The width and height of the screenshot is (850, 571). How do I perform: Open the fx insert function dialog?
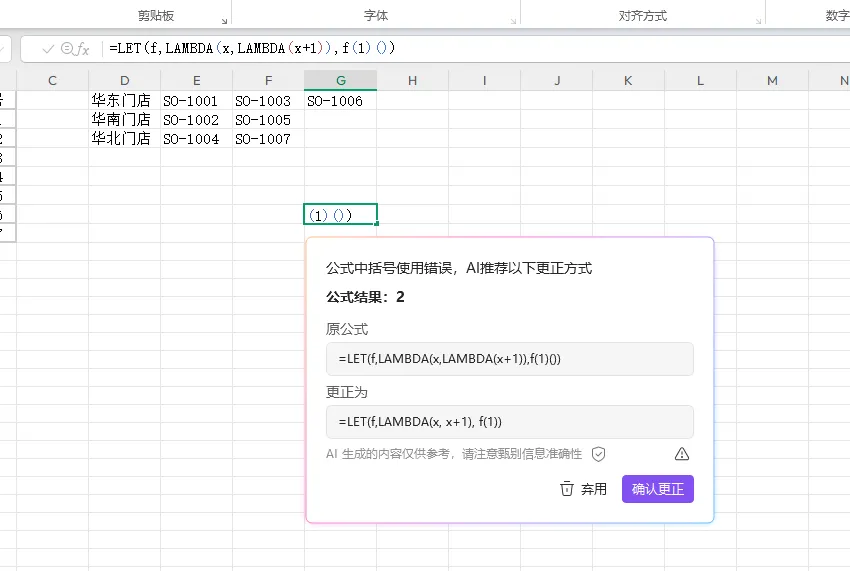tap(82, 49)
